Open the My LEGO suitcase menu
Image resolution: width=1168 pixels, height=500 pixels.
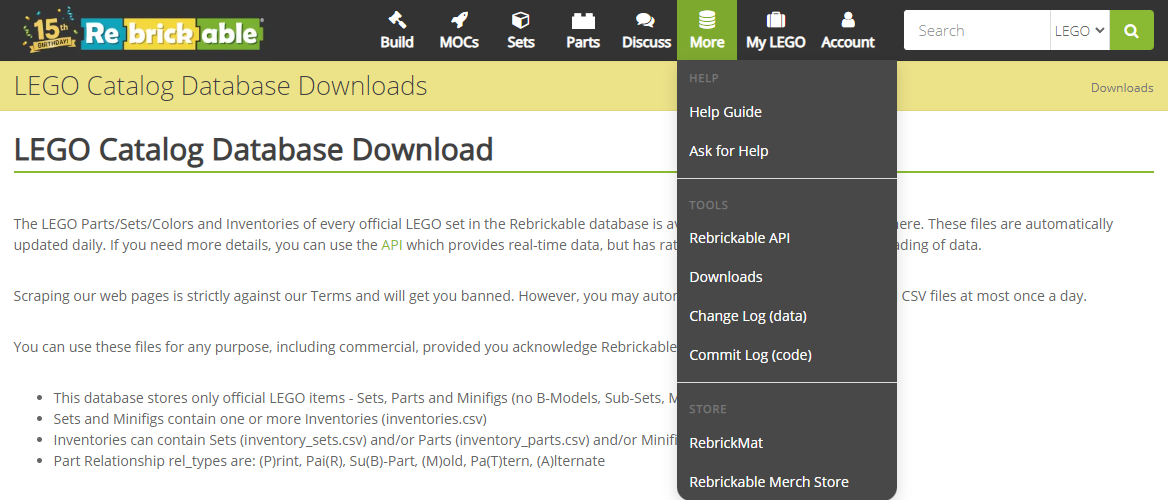coord(775,31)
